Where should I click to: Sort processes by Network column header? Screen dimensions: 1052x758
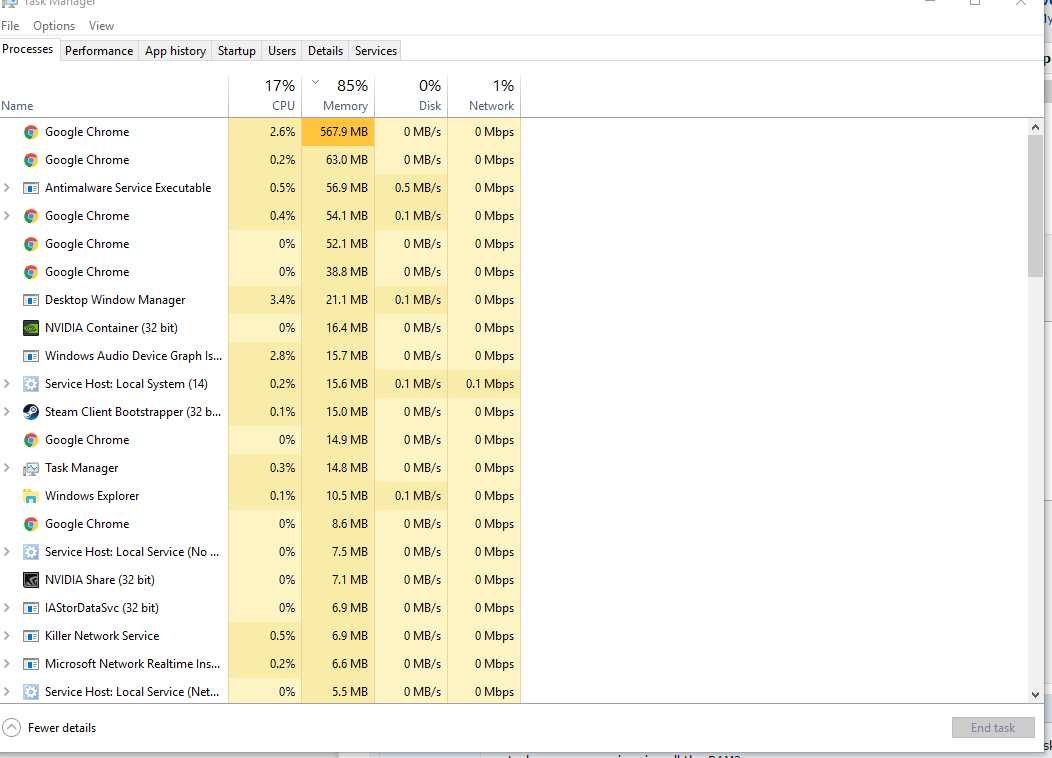point(484,97)
